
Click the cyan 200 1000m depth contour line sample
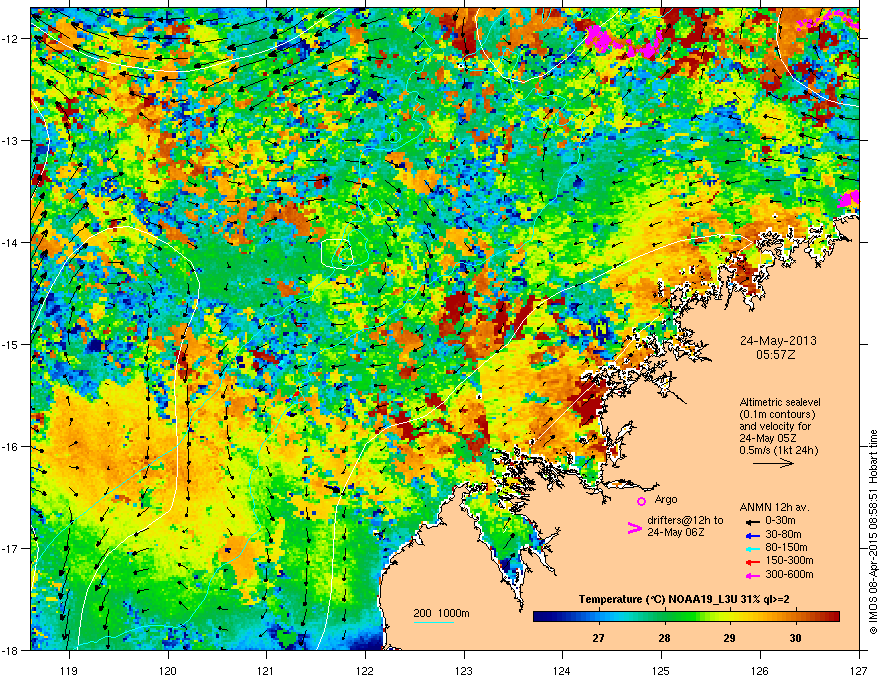click(x=434, y=622)
